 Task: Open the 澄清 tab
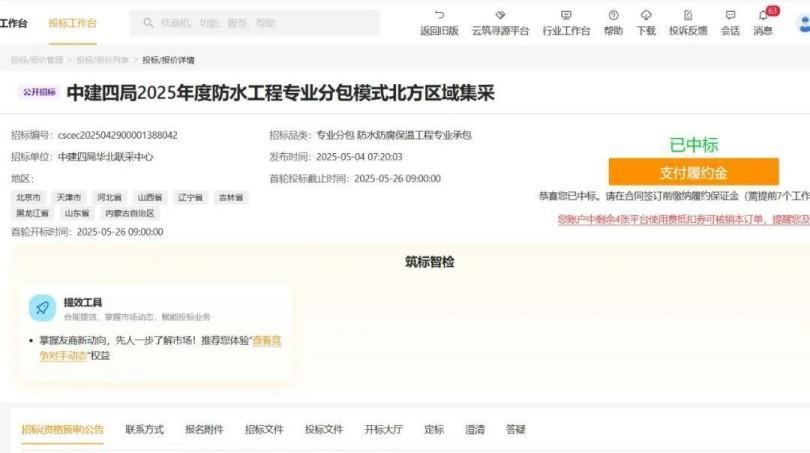tap(474, 429)
